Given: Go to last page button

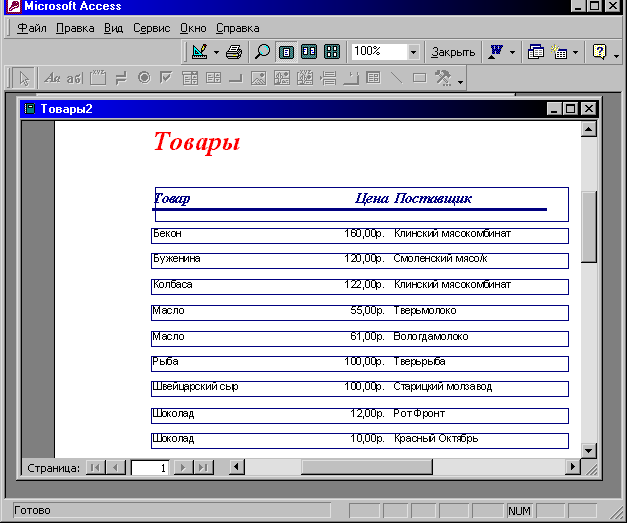Looking at the screenshot, I should pos(204,467).
